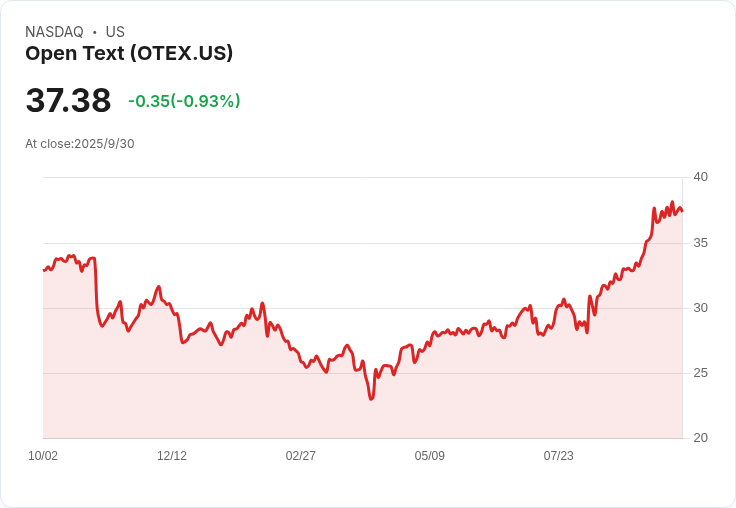Viewport: 736px width, 508px height.
Task: Click the chart's highest peak near 38
Action: point(672,202)
